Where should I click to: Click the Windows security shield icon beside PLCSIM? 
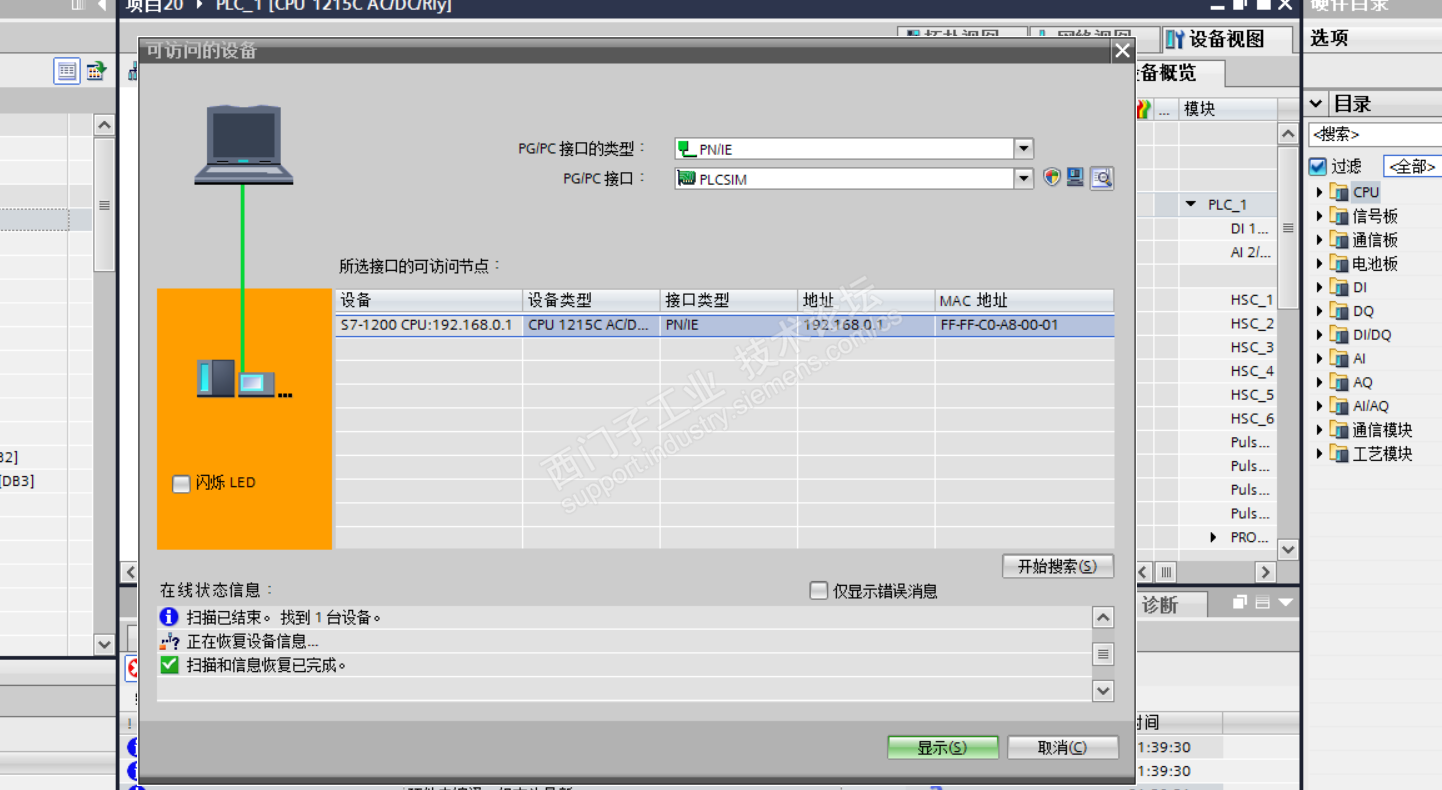click(1051, 178)
